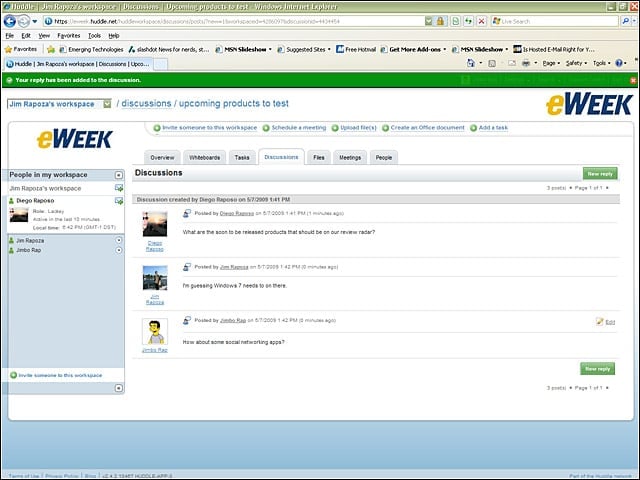Switch to the Tasks tab
The image size is (640, 480).
[x=242, y=158]
